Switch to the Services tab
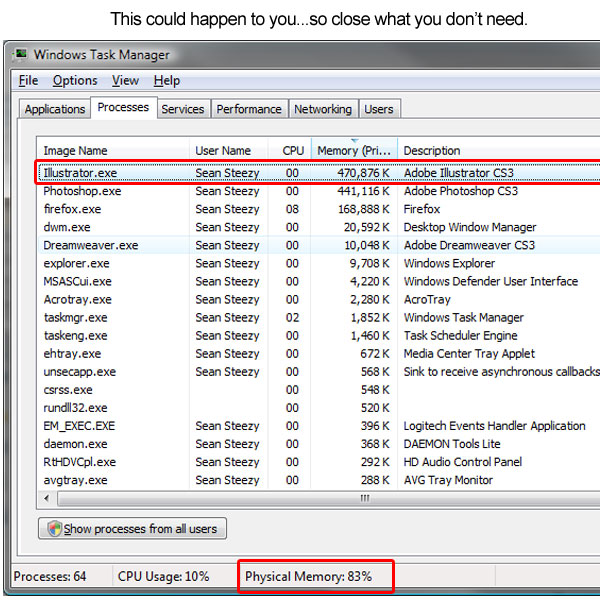Screen dimensions: 600x600 tap(183, 109)
